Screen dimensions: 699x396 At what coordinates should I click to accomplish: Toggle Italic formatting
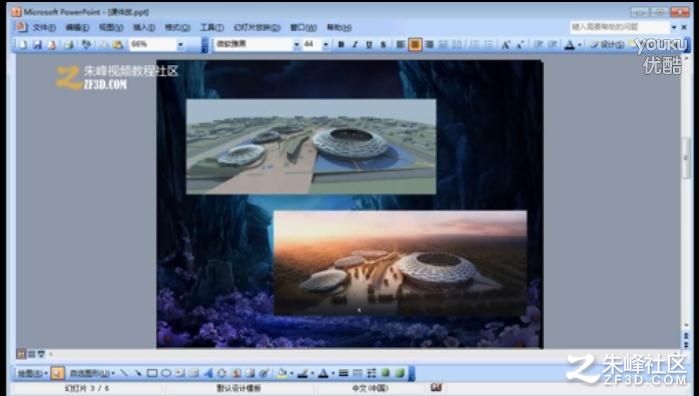point(355,45)
